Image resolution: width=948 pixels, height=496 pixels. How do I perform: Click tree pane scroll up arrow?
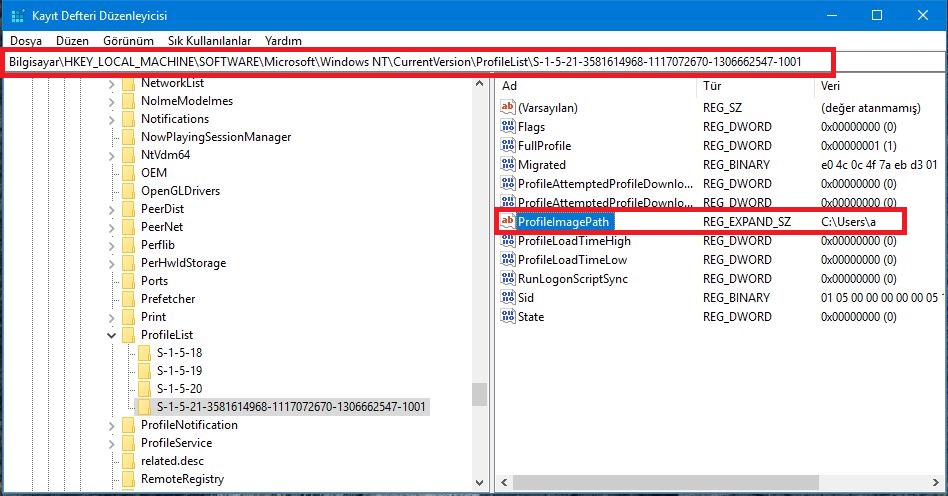pos(479,84)
